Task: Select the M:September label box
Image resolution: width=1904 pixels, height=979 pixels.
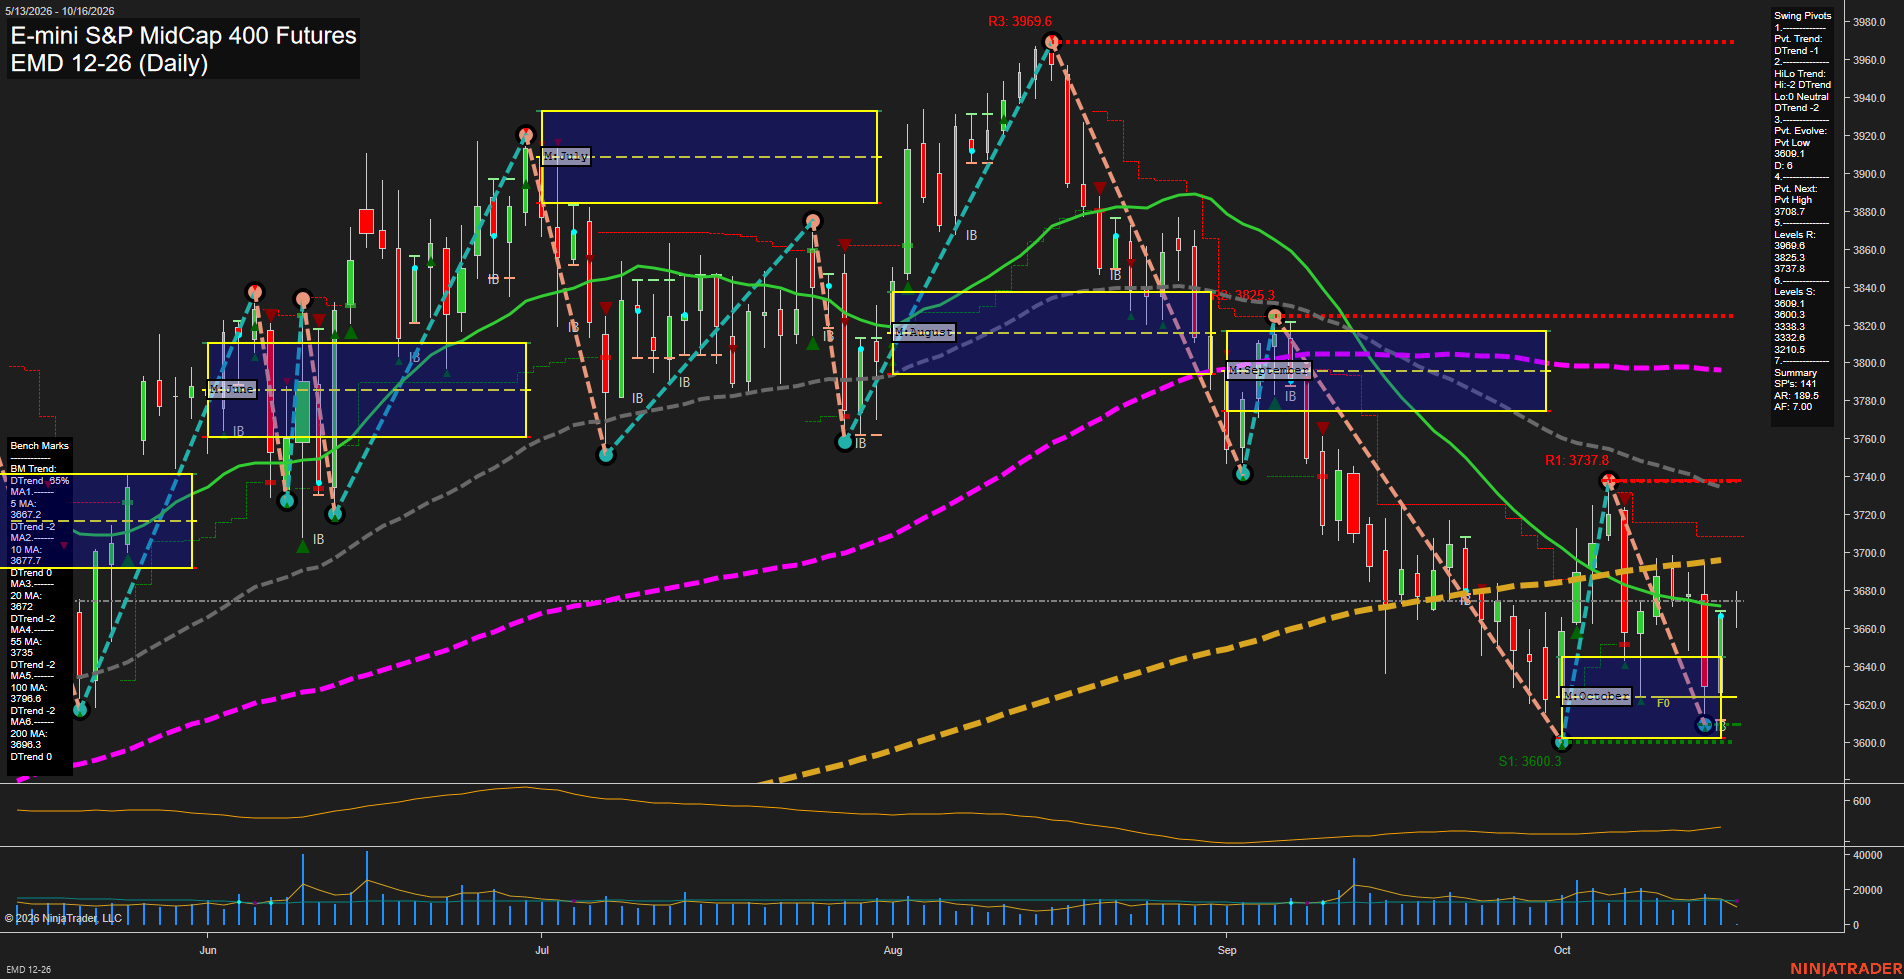Action: tap(1268, 370)
